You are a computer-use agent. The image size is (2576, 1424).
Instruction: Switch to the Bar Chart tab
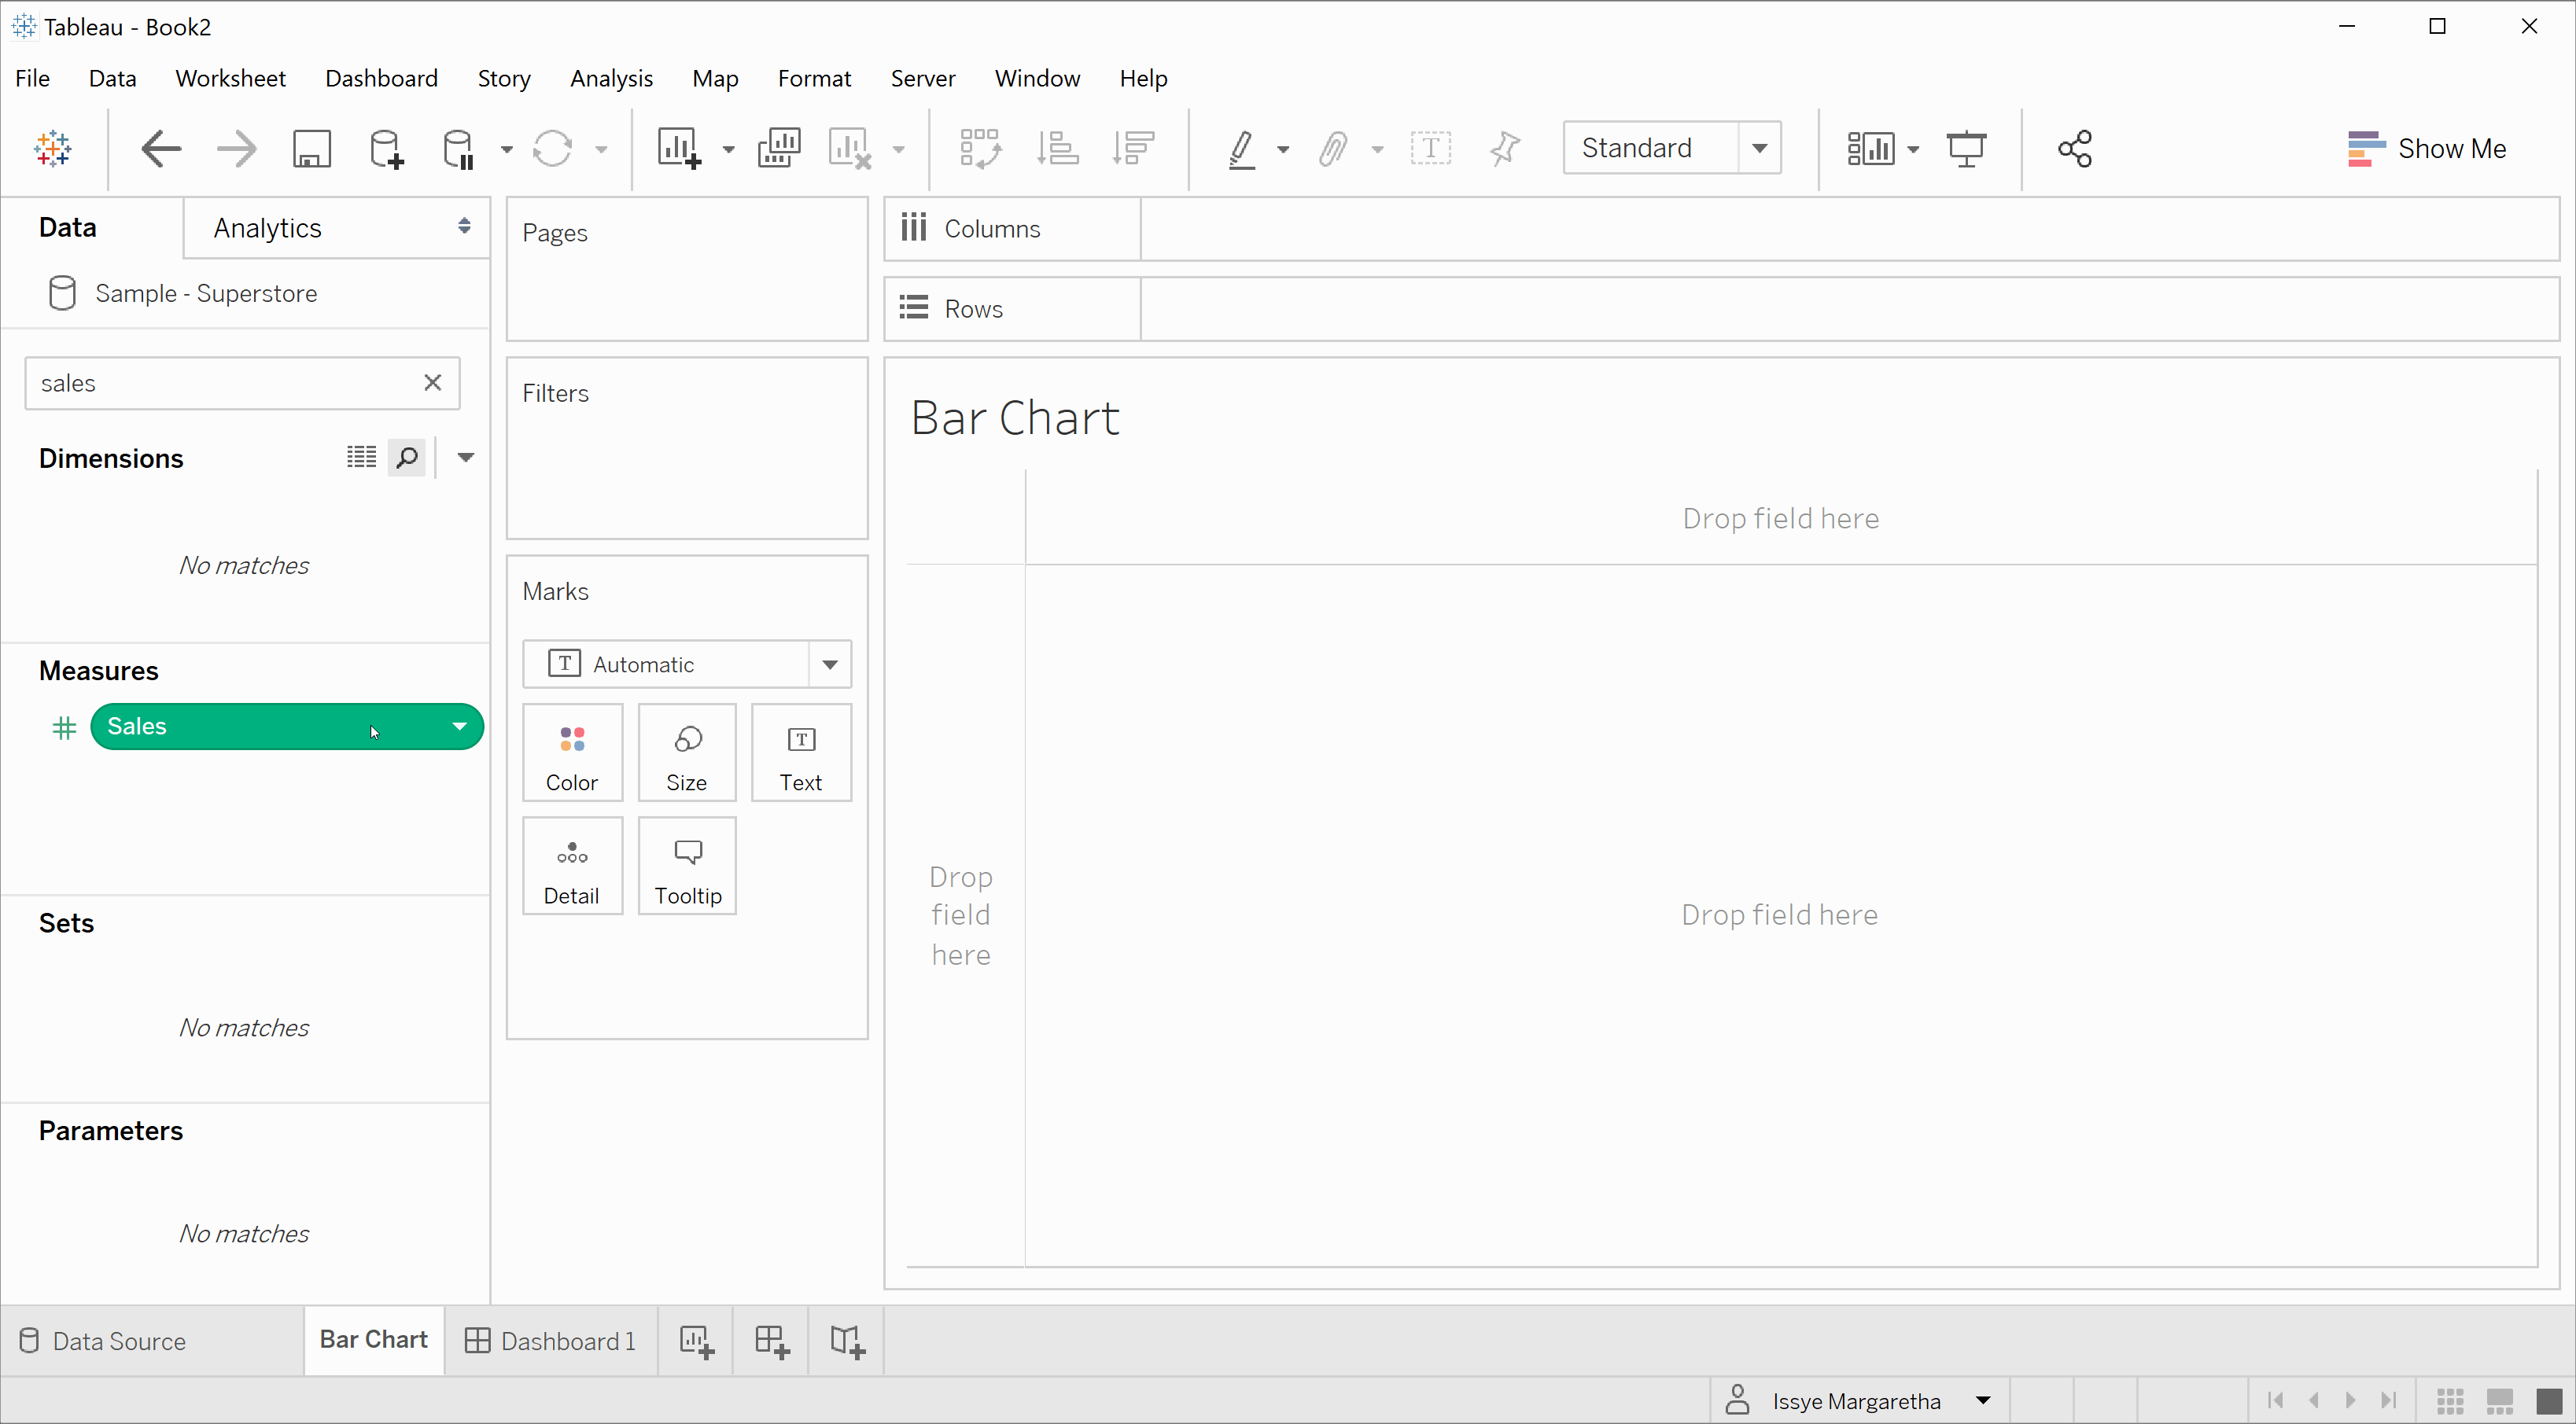tap(374, 1340)
